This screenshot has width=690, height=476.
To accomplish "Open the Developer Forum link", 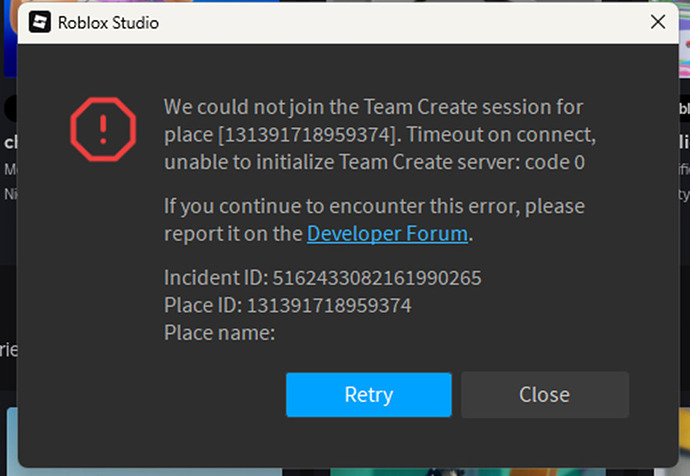I will click(x=387, y=234).
